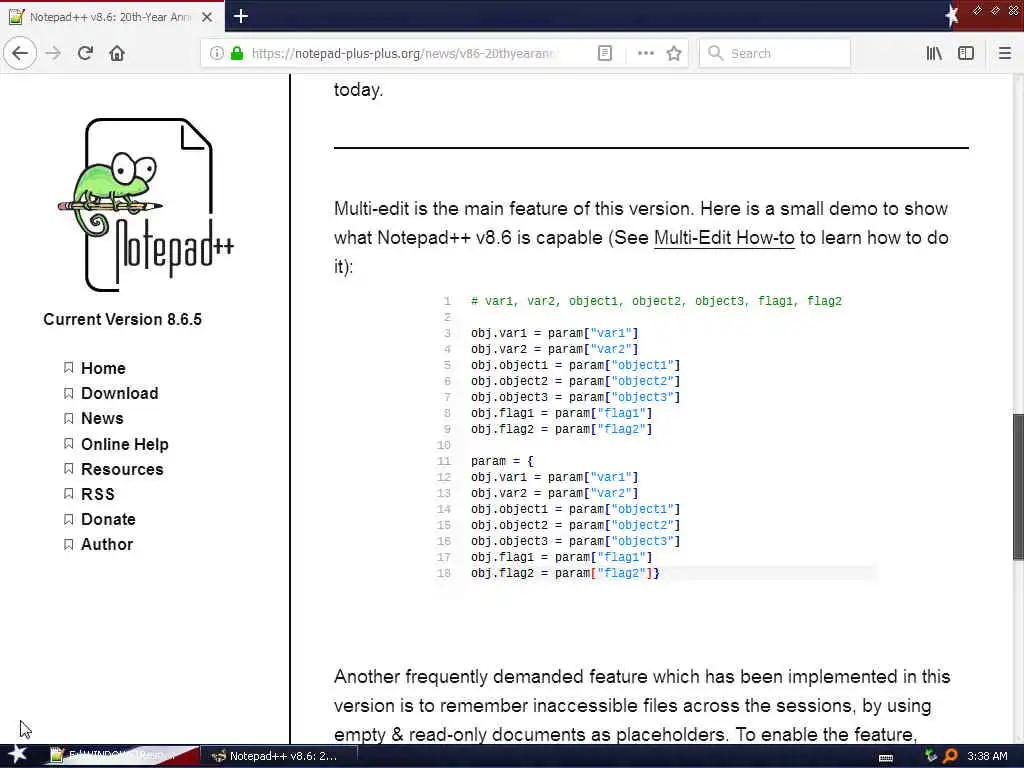Screen dimensions: 1024x768
Task: Open Online Help from sidebar
Action: point(125,444)
